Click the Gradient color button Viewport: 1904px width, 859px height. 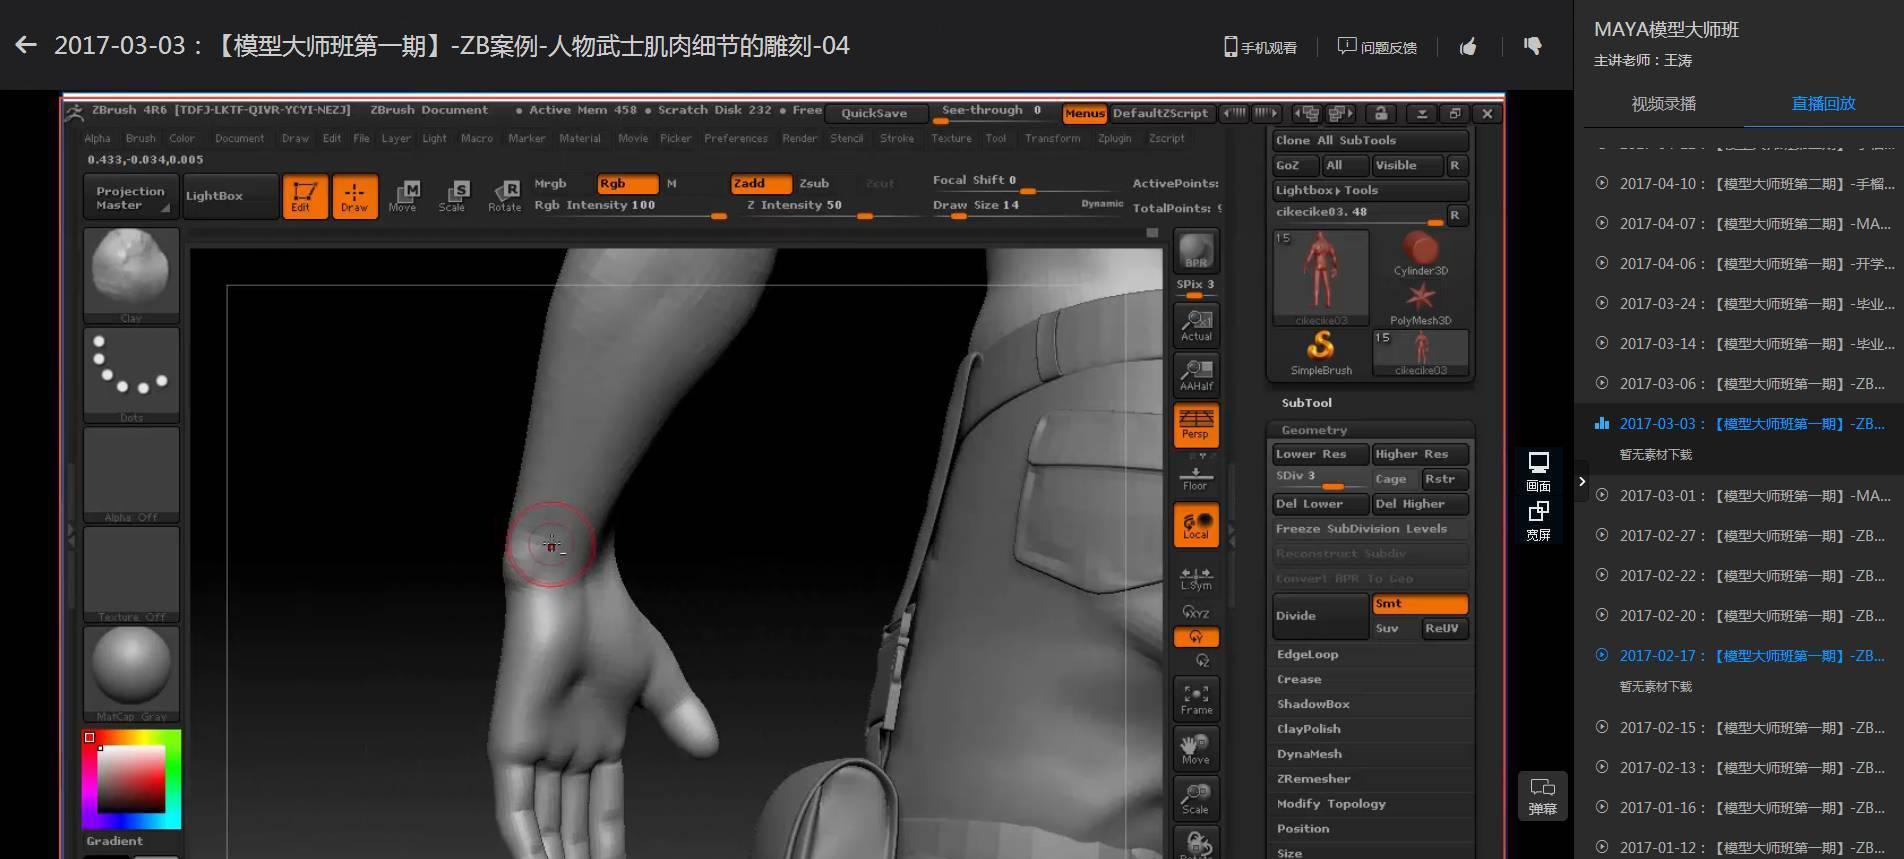click(x=114, y=841)
